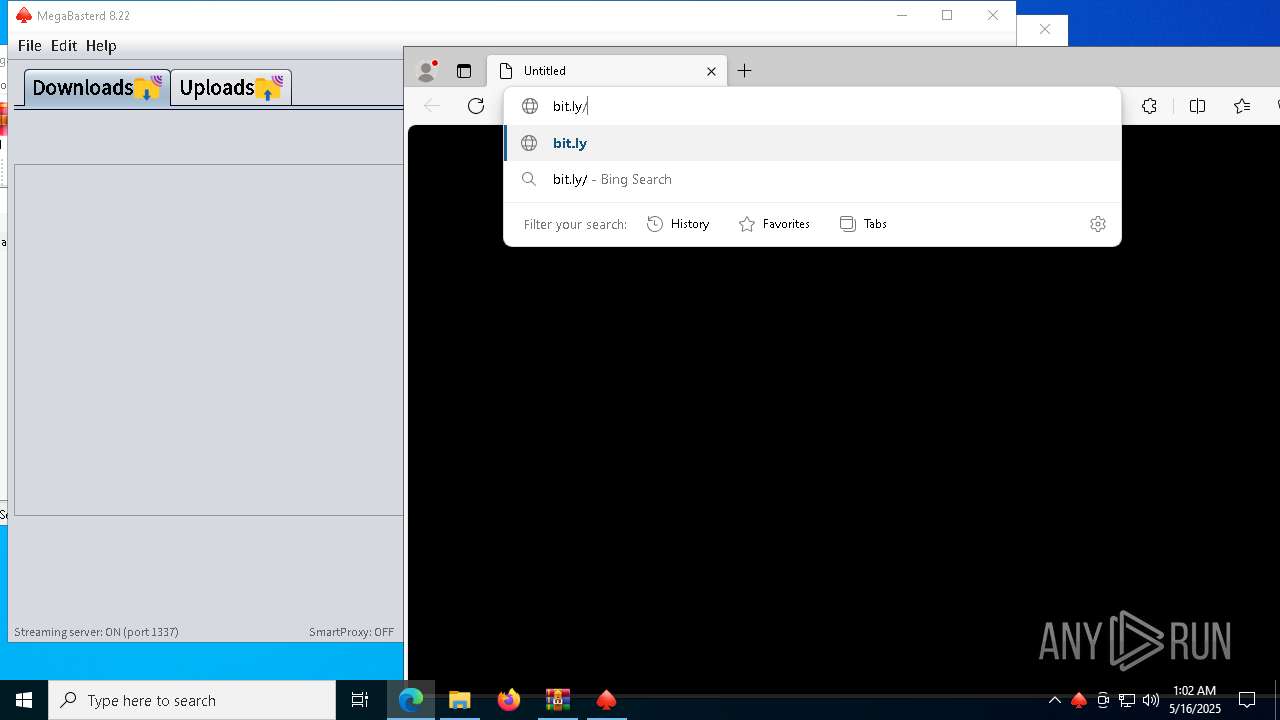Open Microsoft Edge from the taskbar
This screenshot has width=1280, height=720.
[x=411, y=700]
